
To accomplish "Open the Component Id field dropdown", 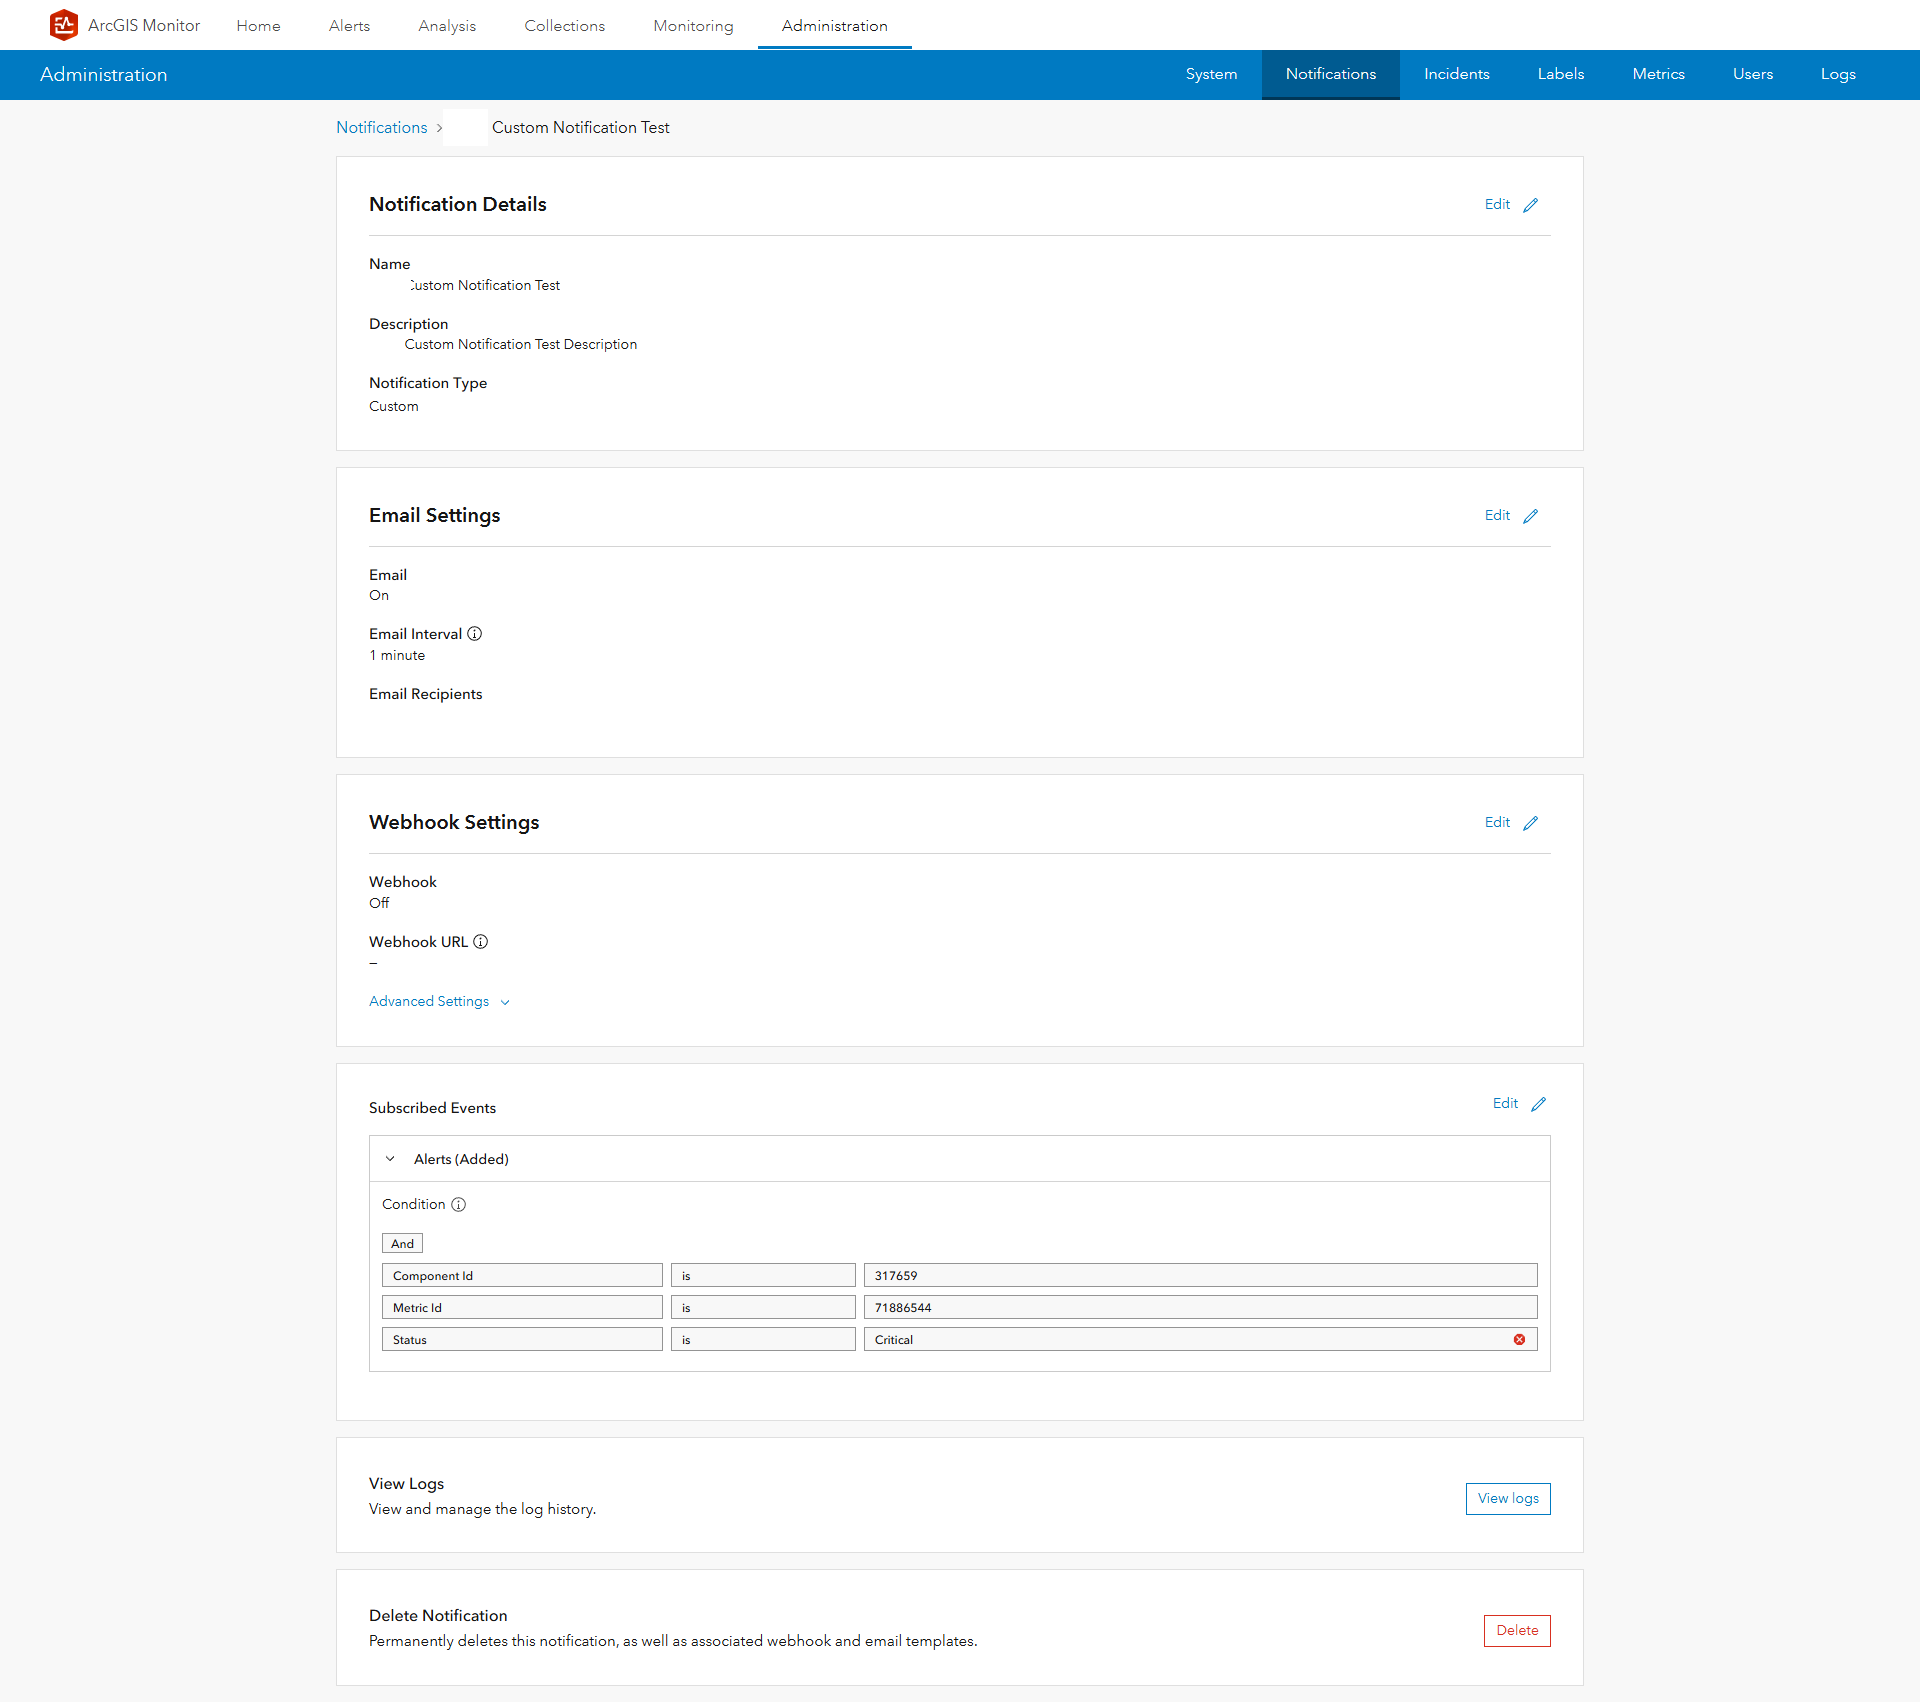I will coord(521,1275).
